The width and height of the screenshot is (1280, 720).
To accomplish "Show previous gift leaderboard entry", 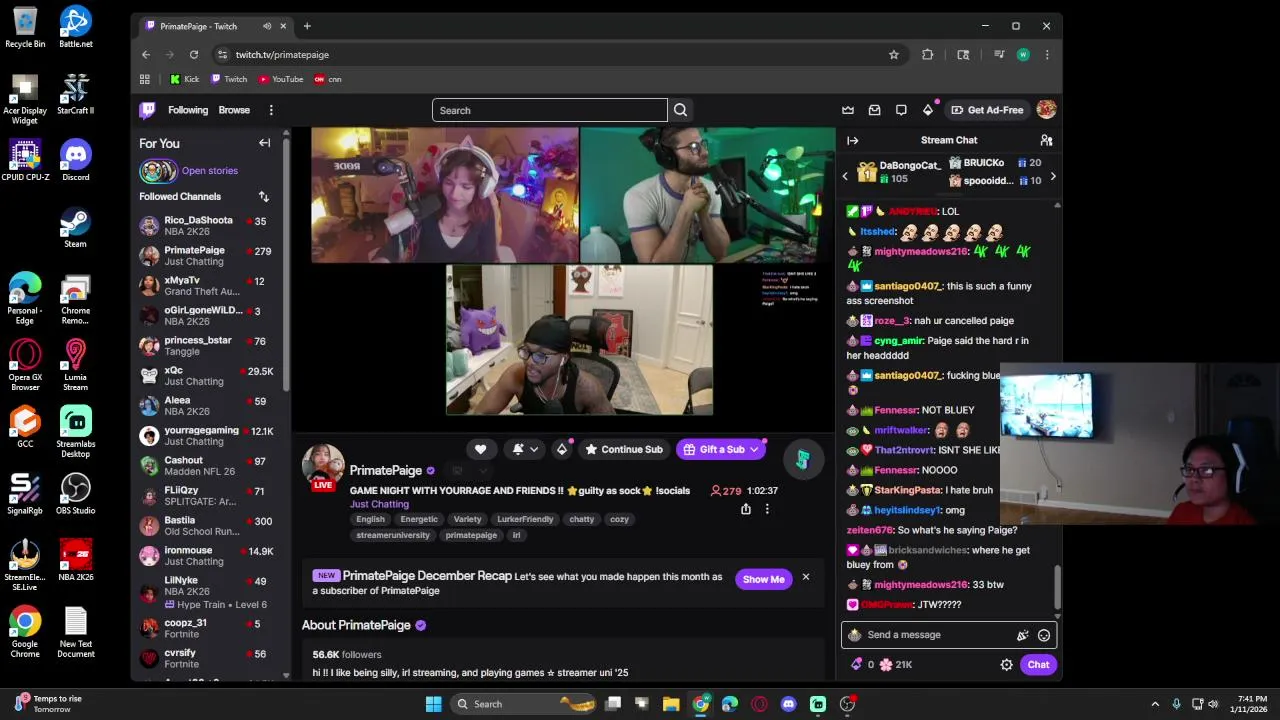I will coord(845,176).
